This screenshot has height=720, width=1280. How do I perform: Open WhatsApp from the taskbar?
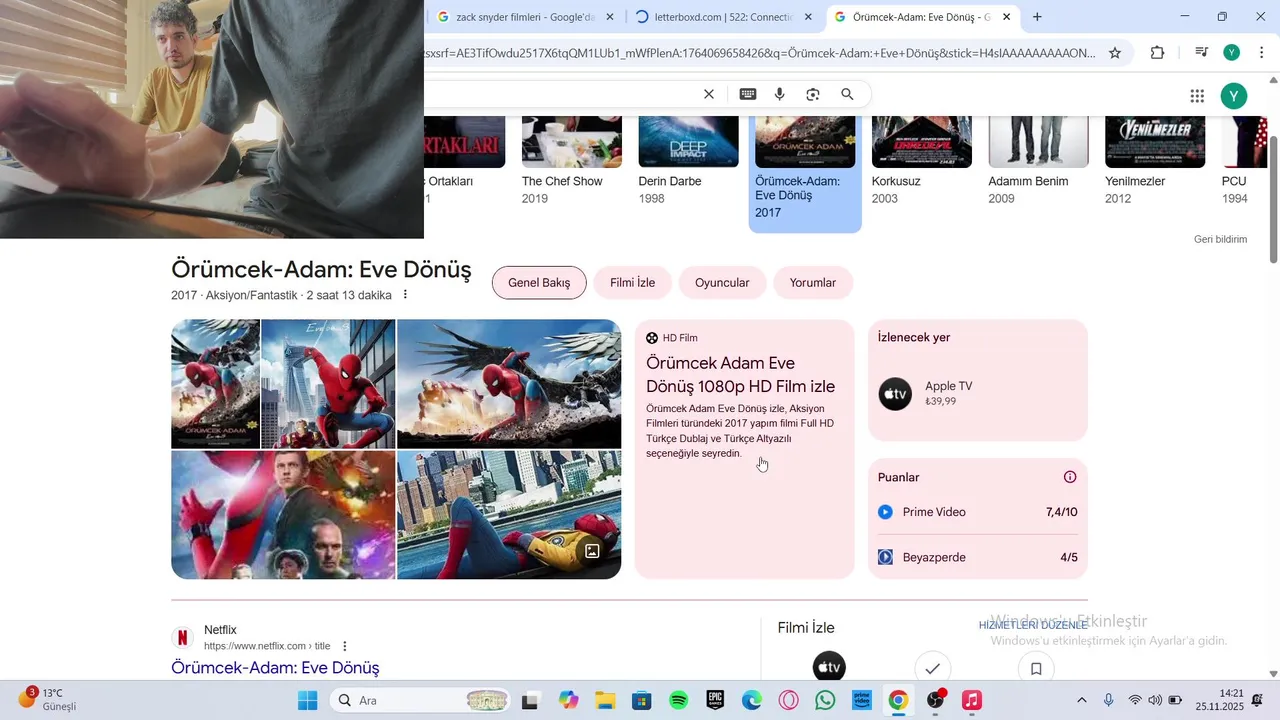point(825,700)
